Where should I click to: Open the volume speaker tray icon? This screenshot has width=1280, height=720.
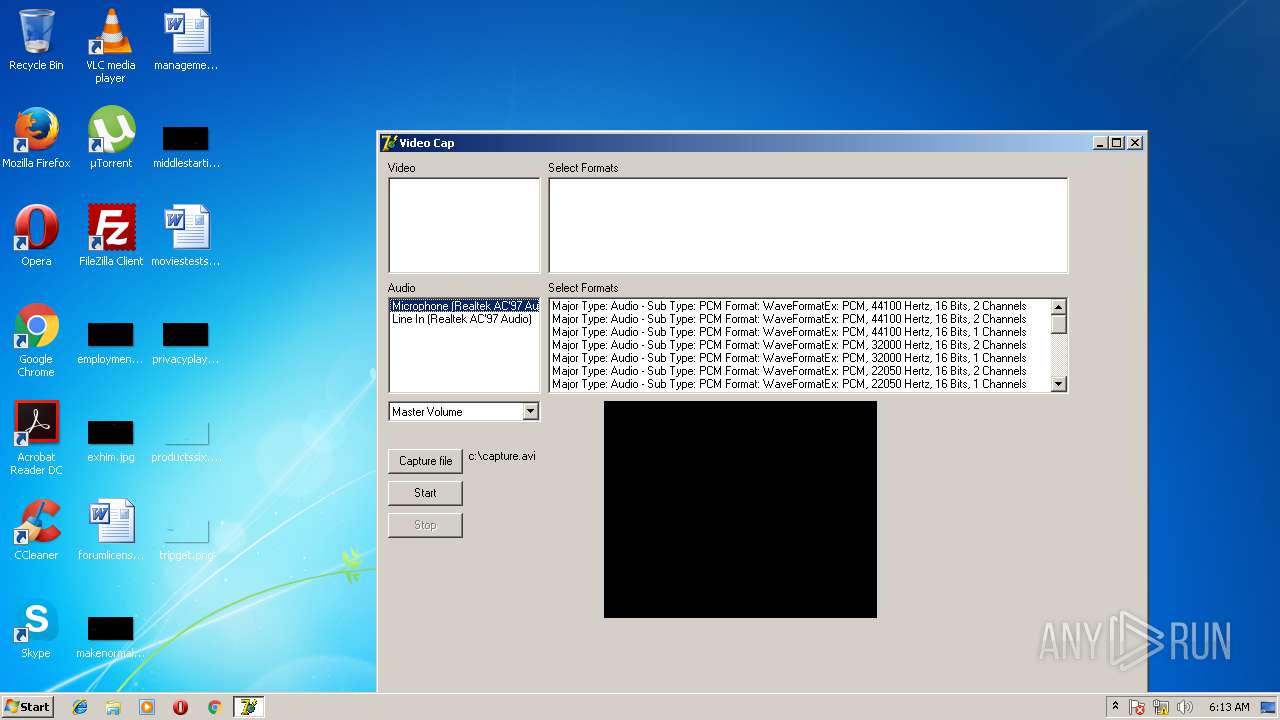[1185, 707]
